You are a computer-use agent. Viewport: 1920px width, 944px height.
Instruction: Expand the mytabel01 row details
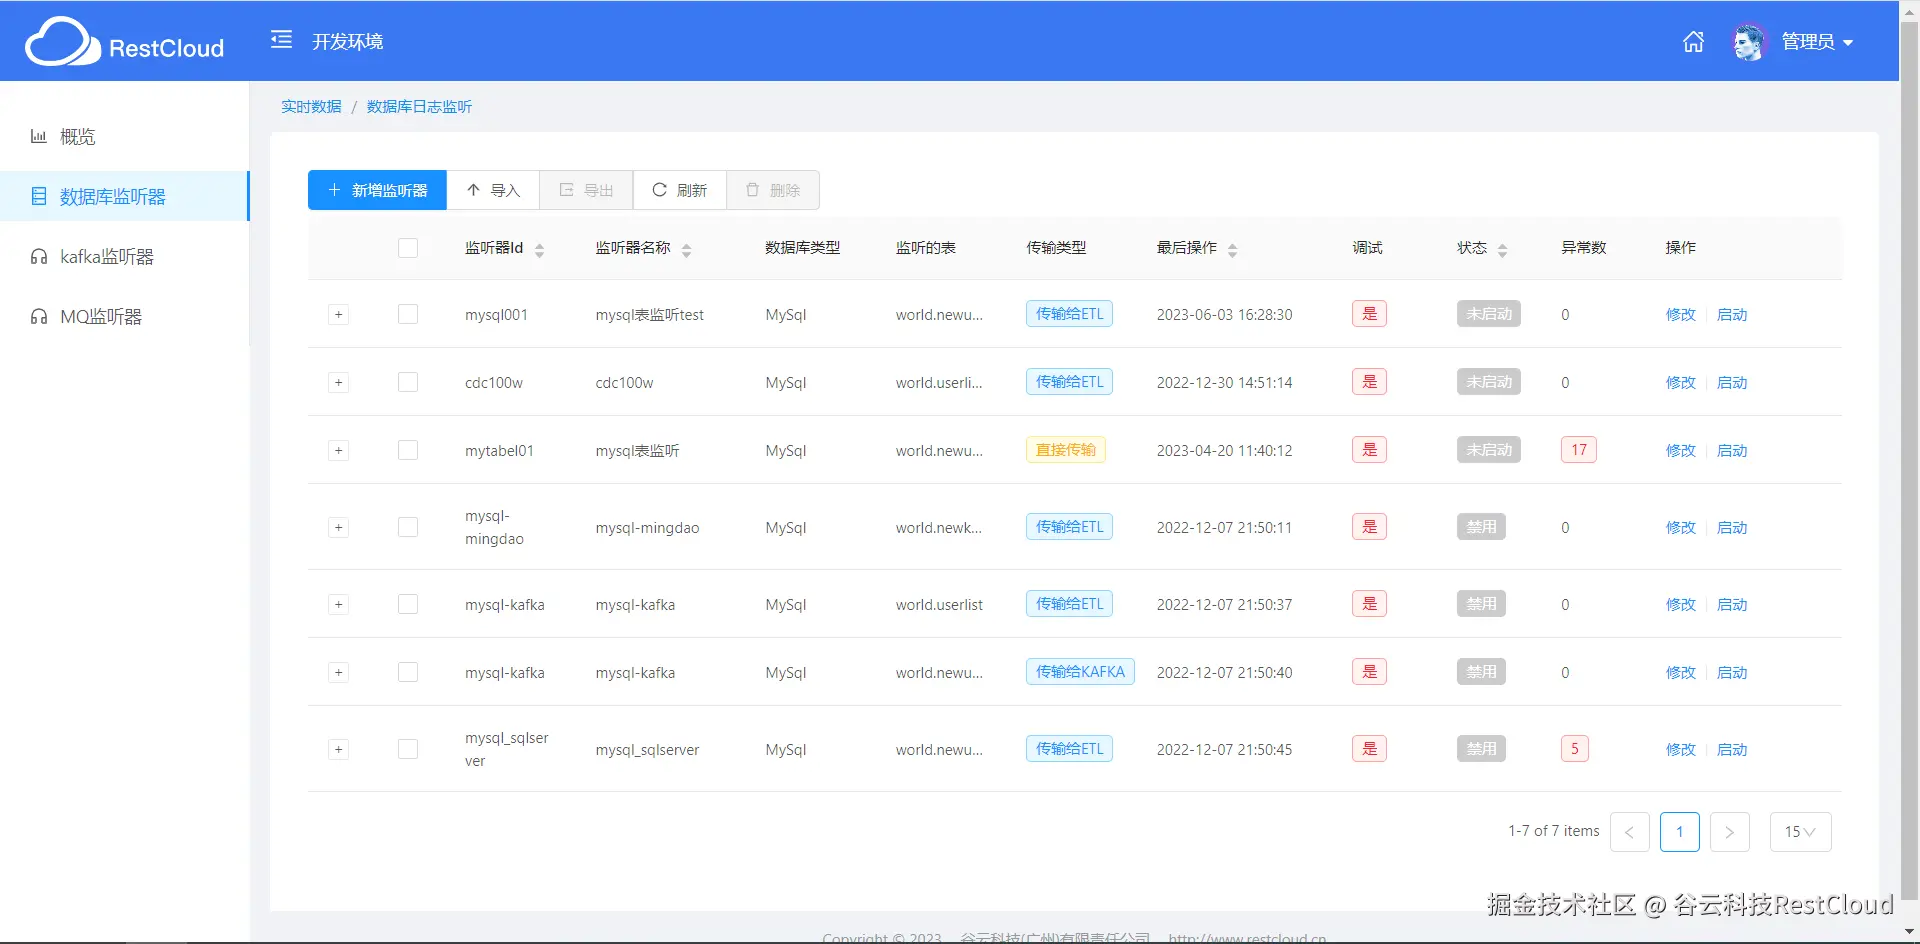(339, 451)
